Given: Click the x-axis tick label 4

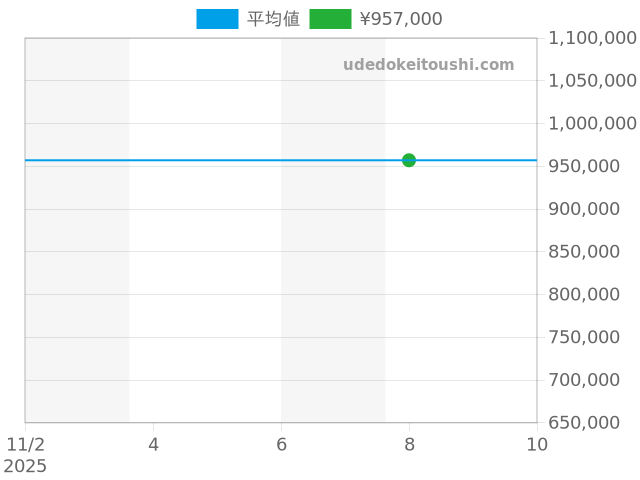Looking at the screenshot, I should click(x=153, y=444).
